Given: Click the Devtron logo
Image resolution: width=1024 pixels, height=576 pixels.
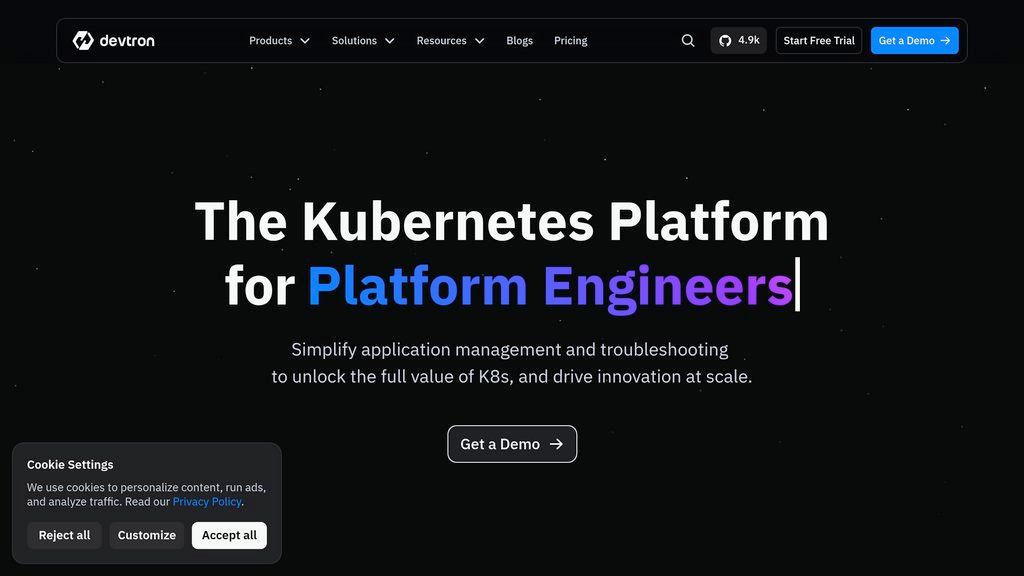Looking at the screenshot, I should point(113,40).
